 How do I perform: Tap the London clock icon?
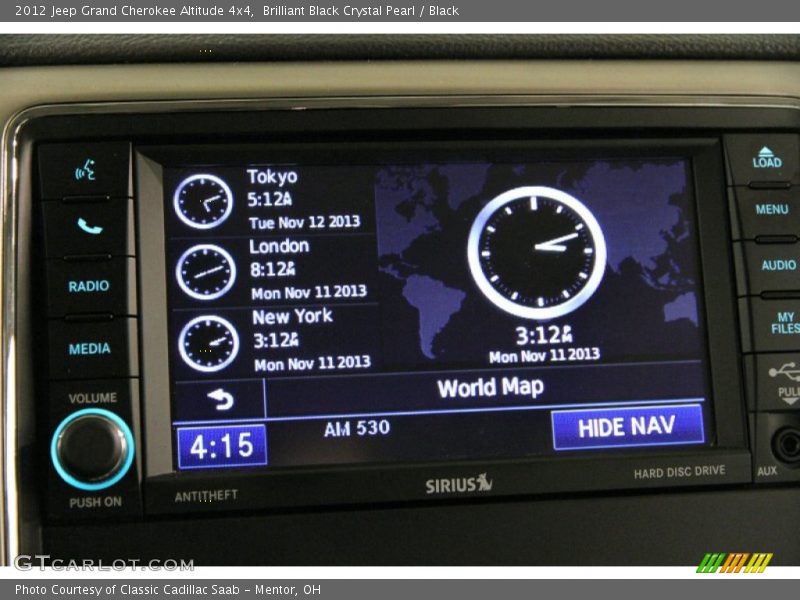click(206, 271)
